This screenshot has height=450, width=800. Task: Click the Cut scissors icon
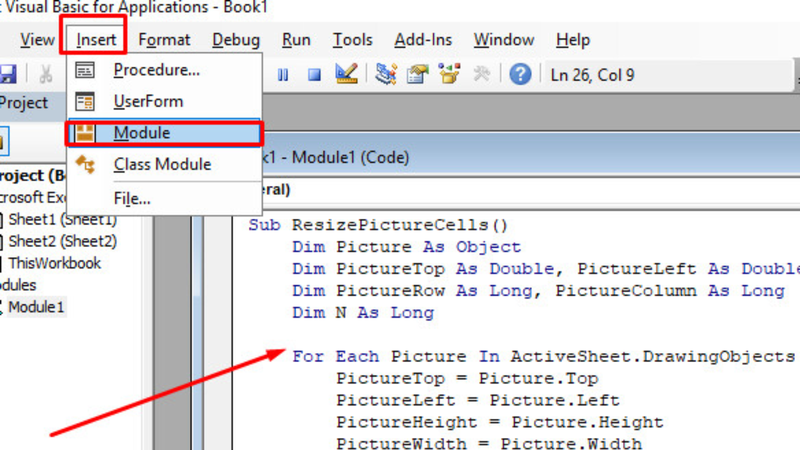click(x=46, y=74)
